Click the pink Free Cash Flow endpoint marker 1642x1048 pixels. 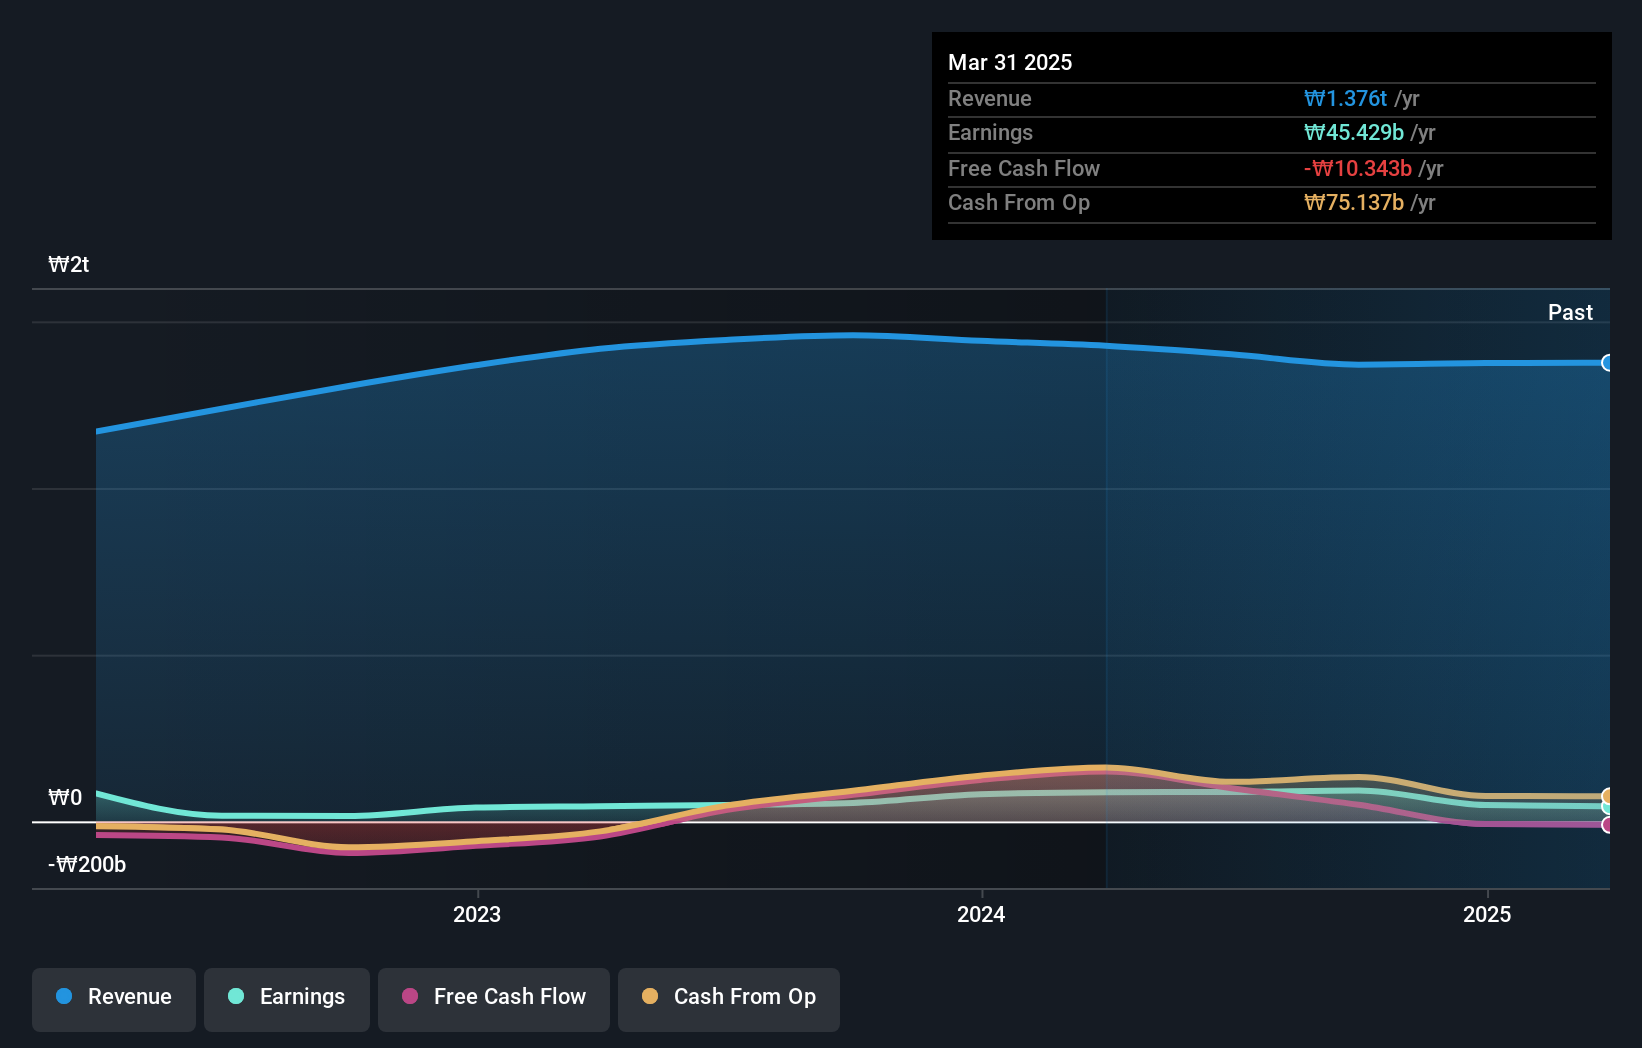pyautogui.click(x=1607, y=825)
